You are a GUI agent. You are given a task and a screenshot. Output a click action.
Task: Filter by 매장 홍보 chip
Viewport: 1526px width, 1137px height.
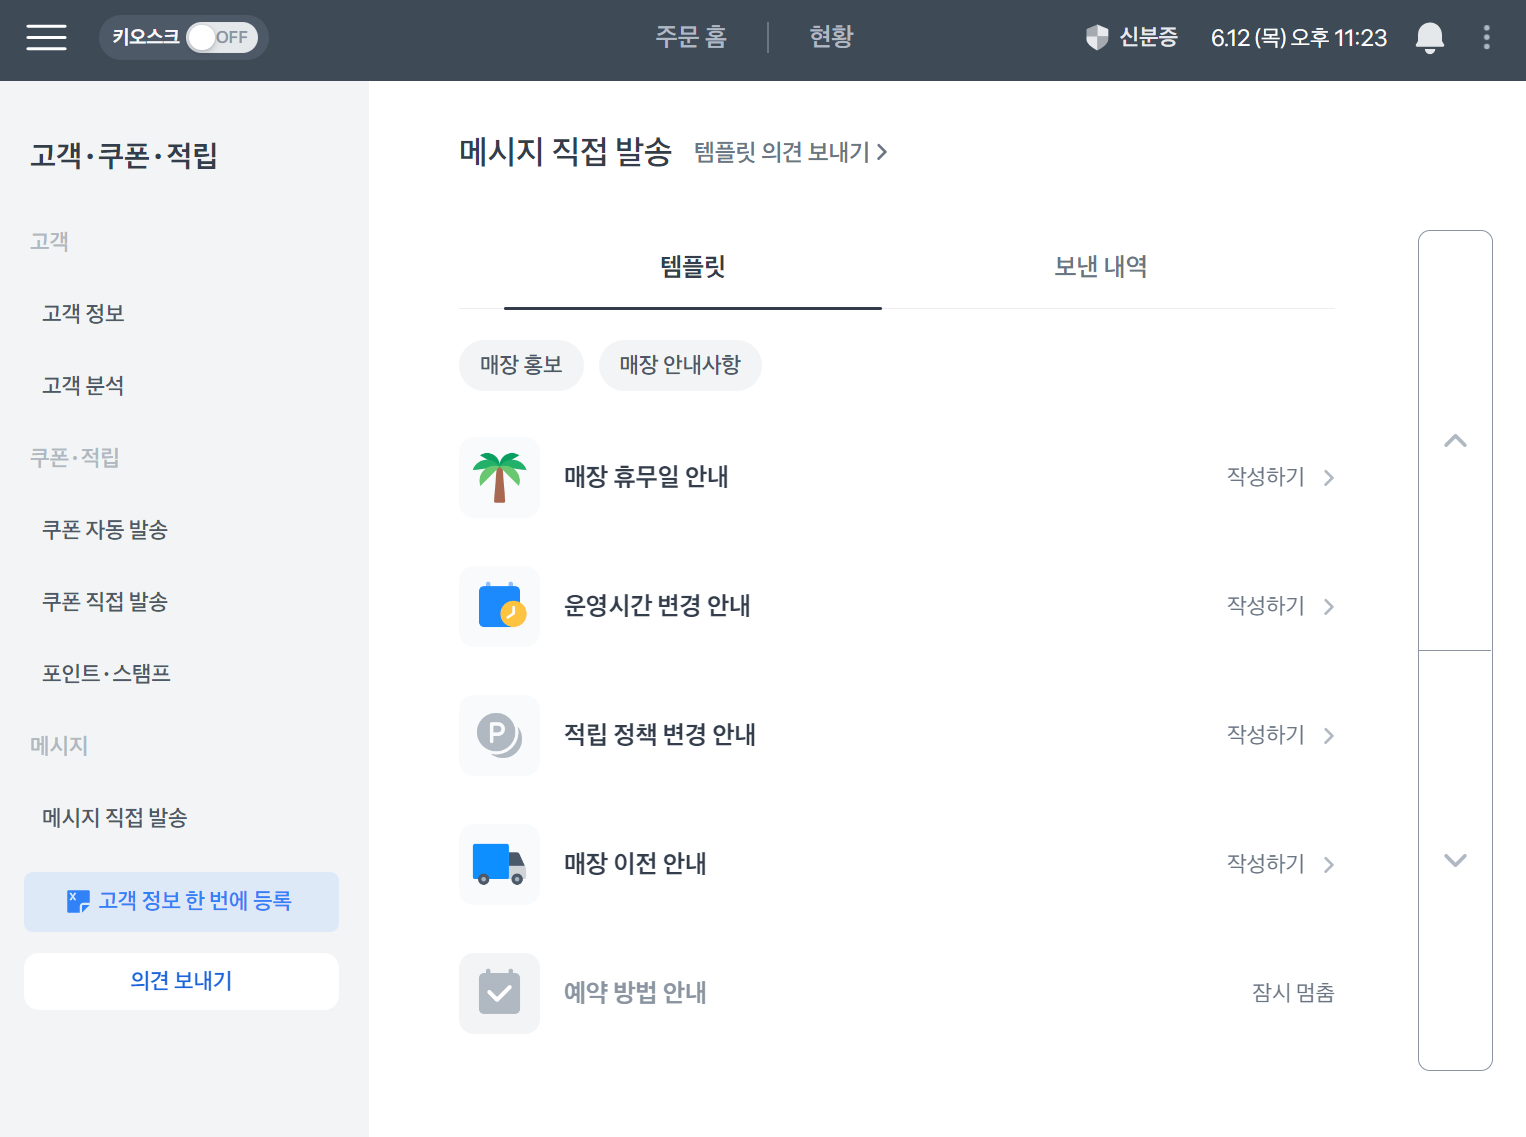pos(521,365)
